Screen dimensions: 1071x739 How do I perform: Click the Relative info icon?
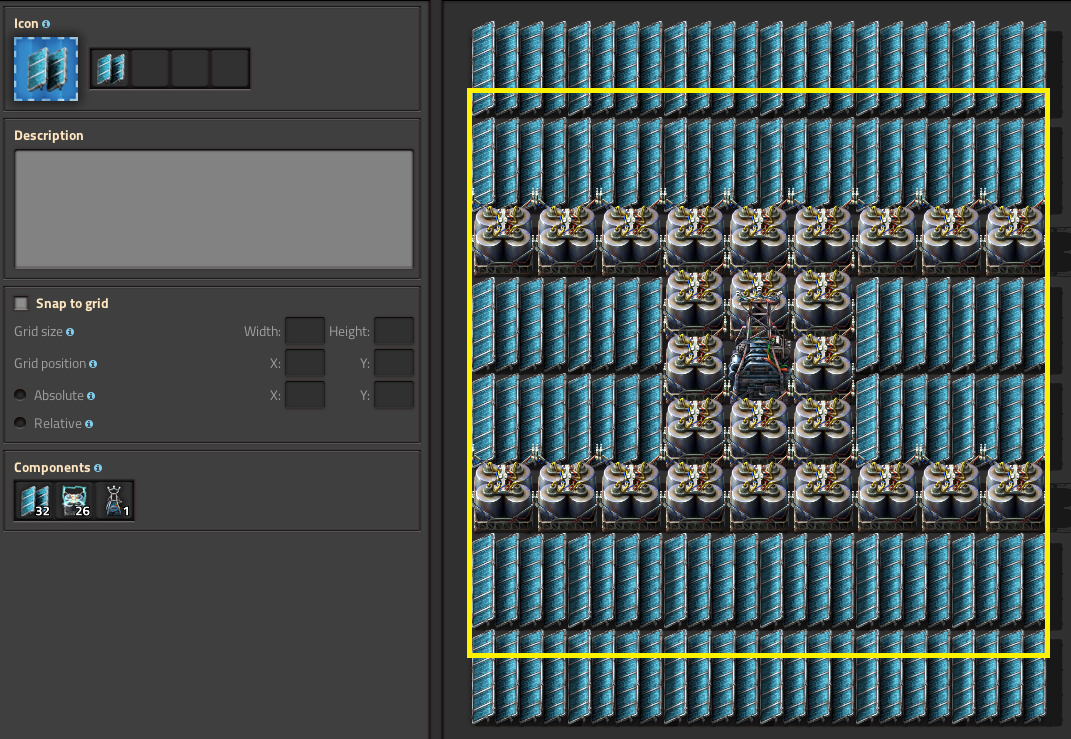(x=89, y=424)
